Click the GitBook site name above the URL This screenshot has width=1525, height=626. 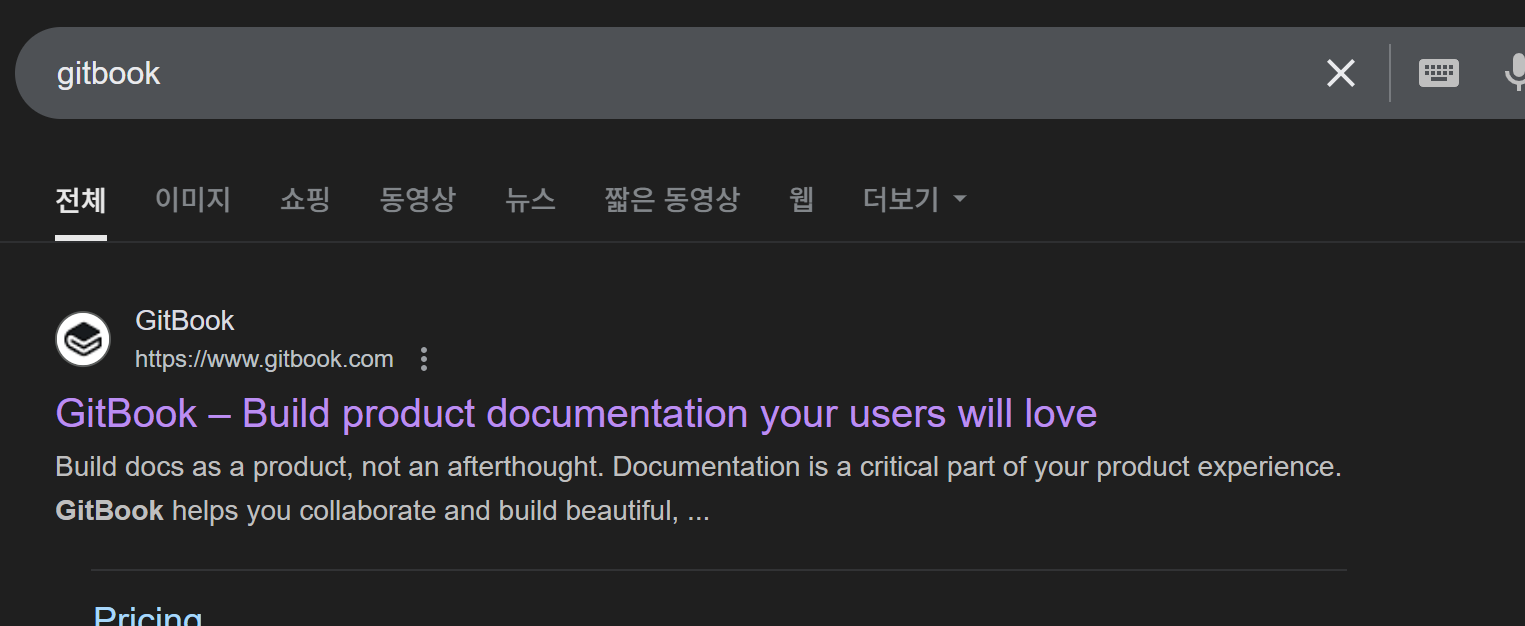(184, 321)
